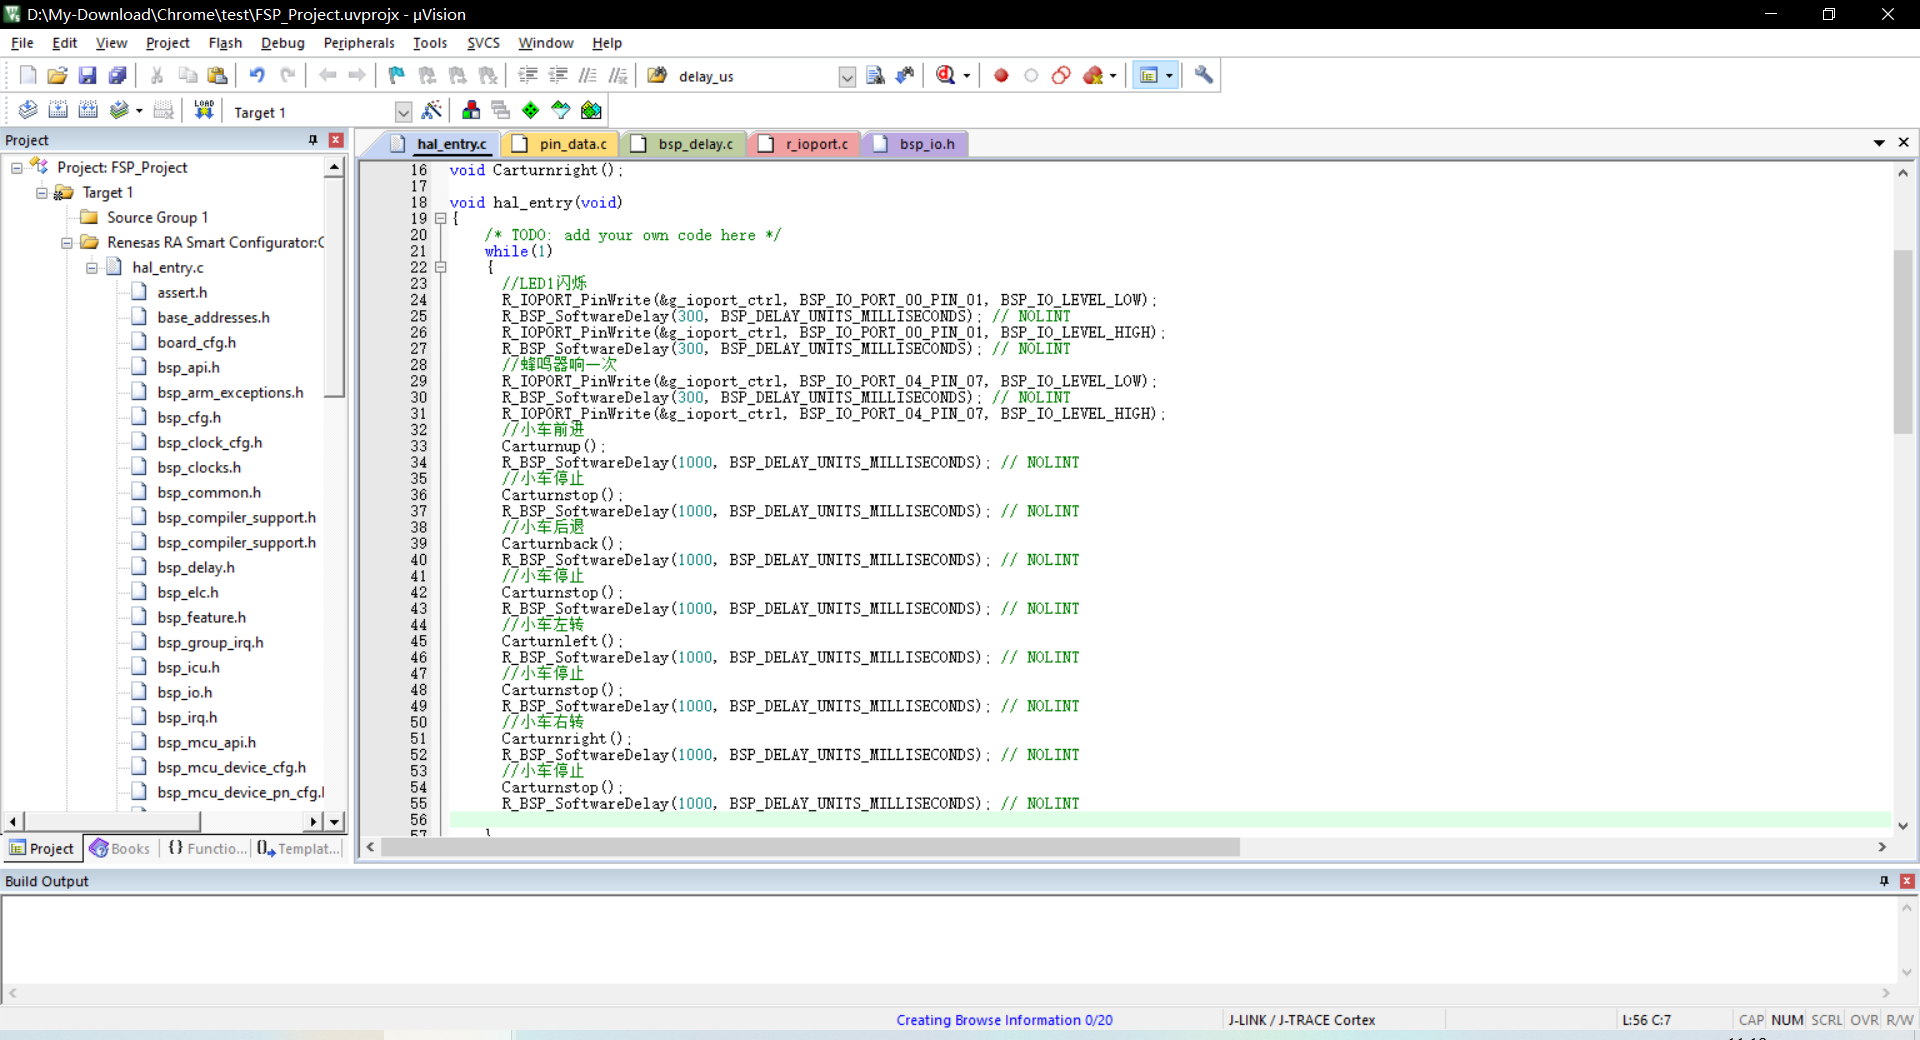This screenshot has width=1920, height=1040.
Task: Close the Build Output panel
Action: 1907,881
